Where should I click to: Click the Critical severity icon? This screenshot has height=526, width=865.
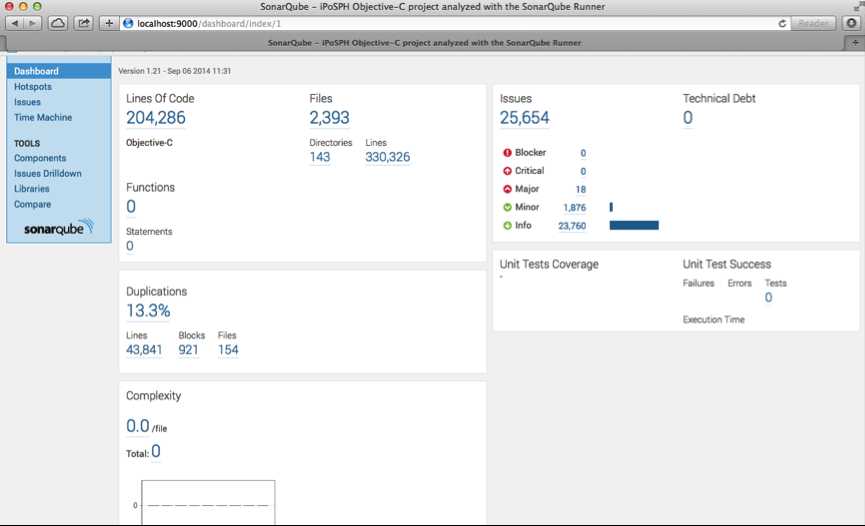tap(507, 171)
